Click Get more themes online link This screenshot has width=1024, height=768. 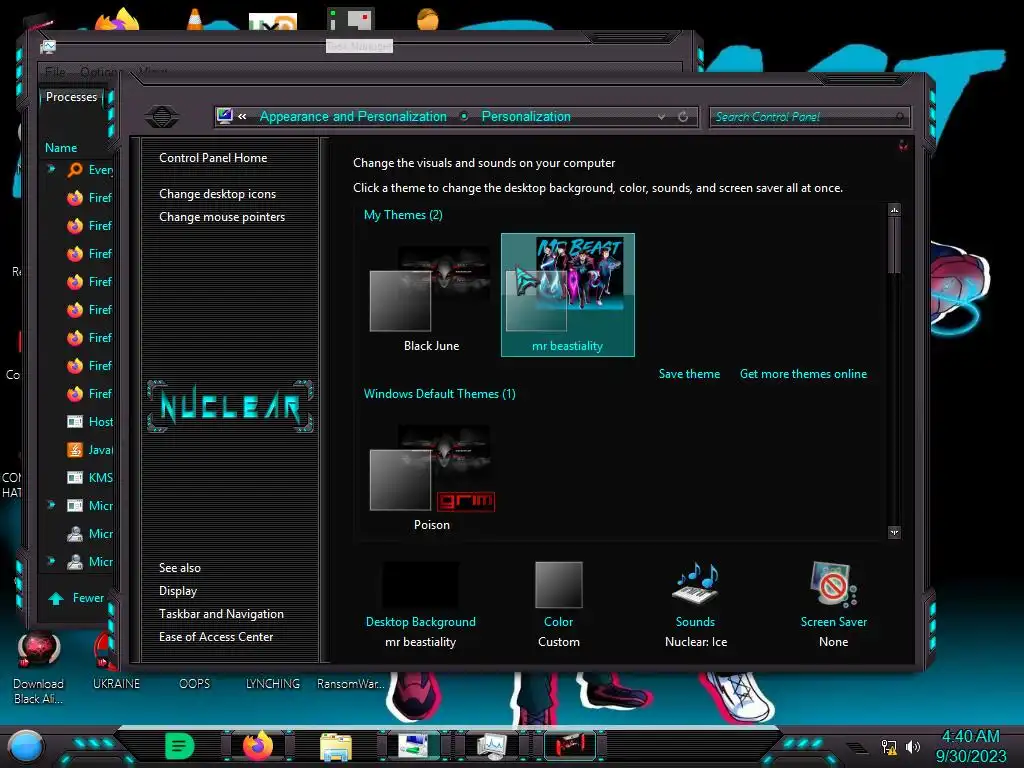pos(803,374)
